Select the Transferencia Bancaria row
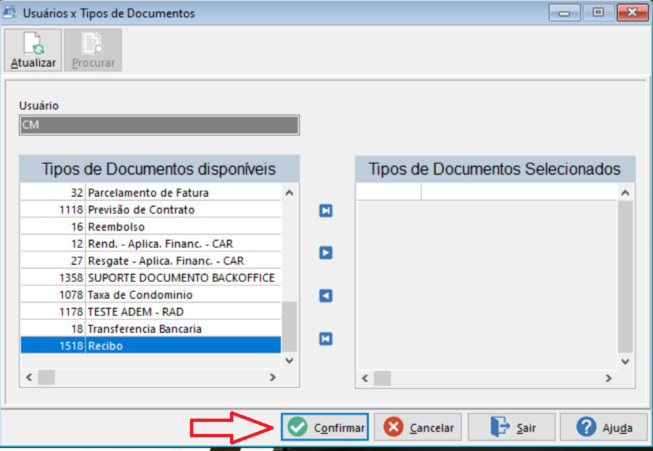Screen dimensions: 653x451 151,329
